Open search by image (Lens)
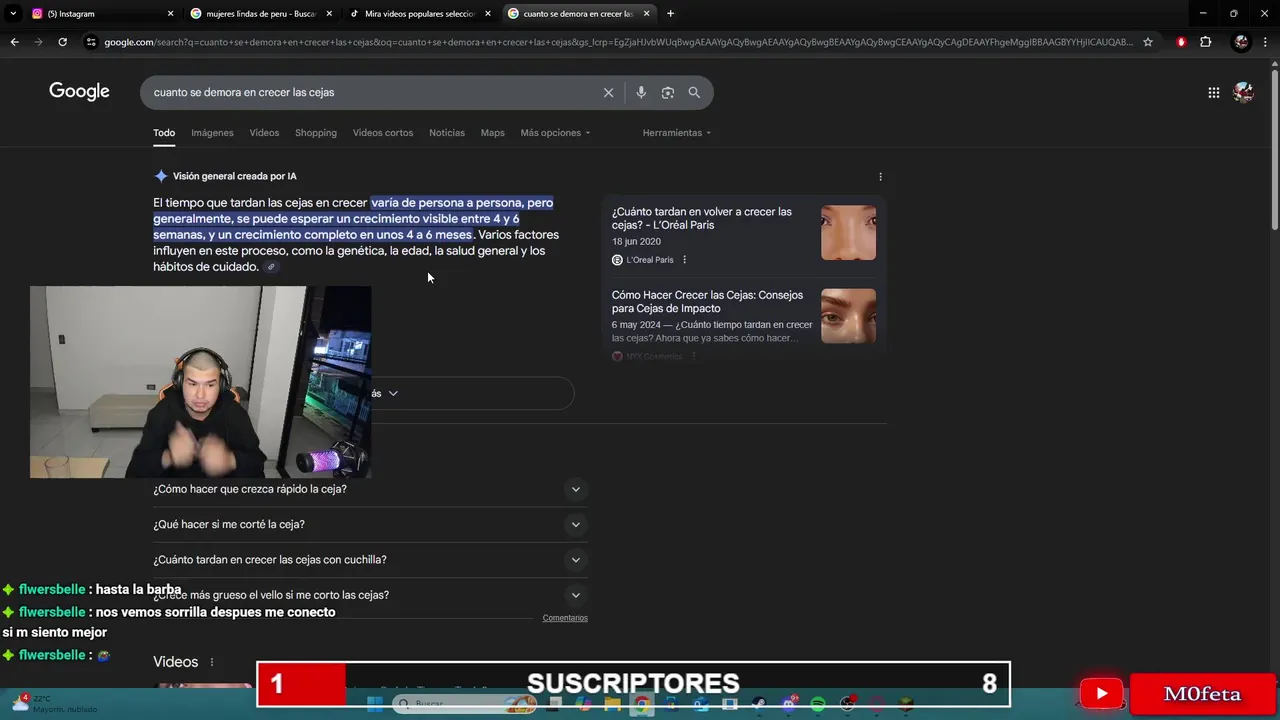This screenshot has height=720, width=1280. point(667,92)
